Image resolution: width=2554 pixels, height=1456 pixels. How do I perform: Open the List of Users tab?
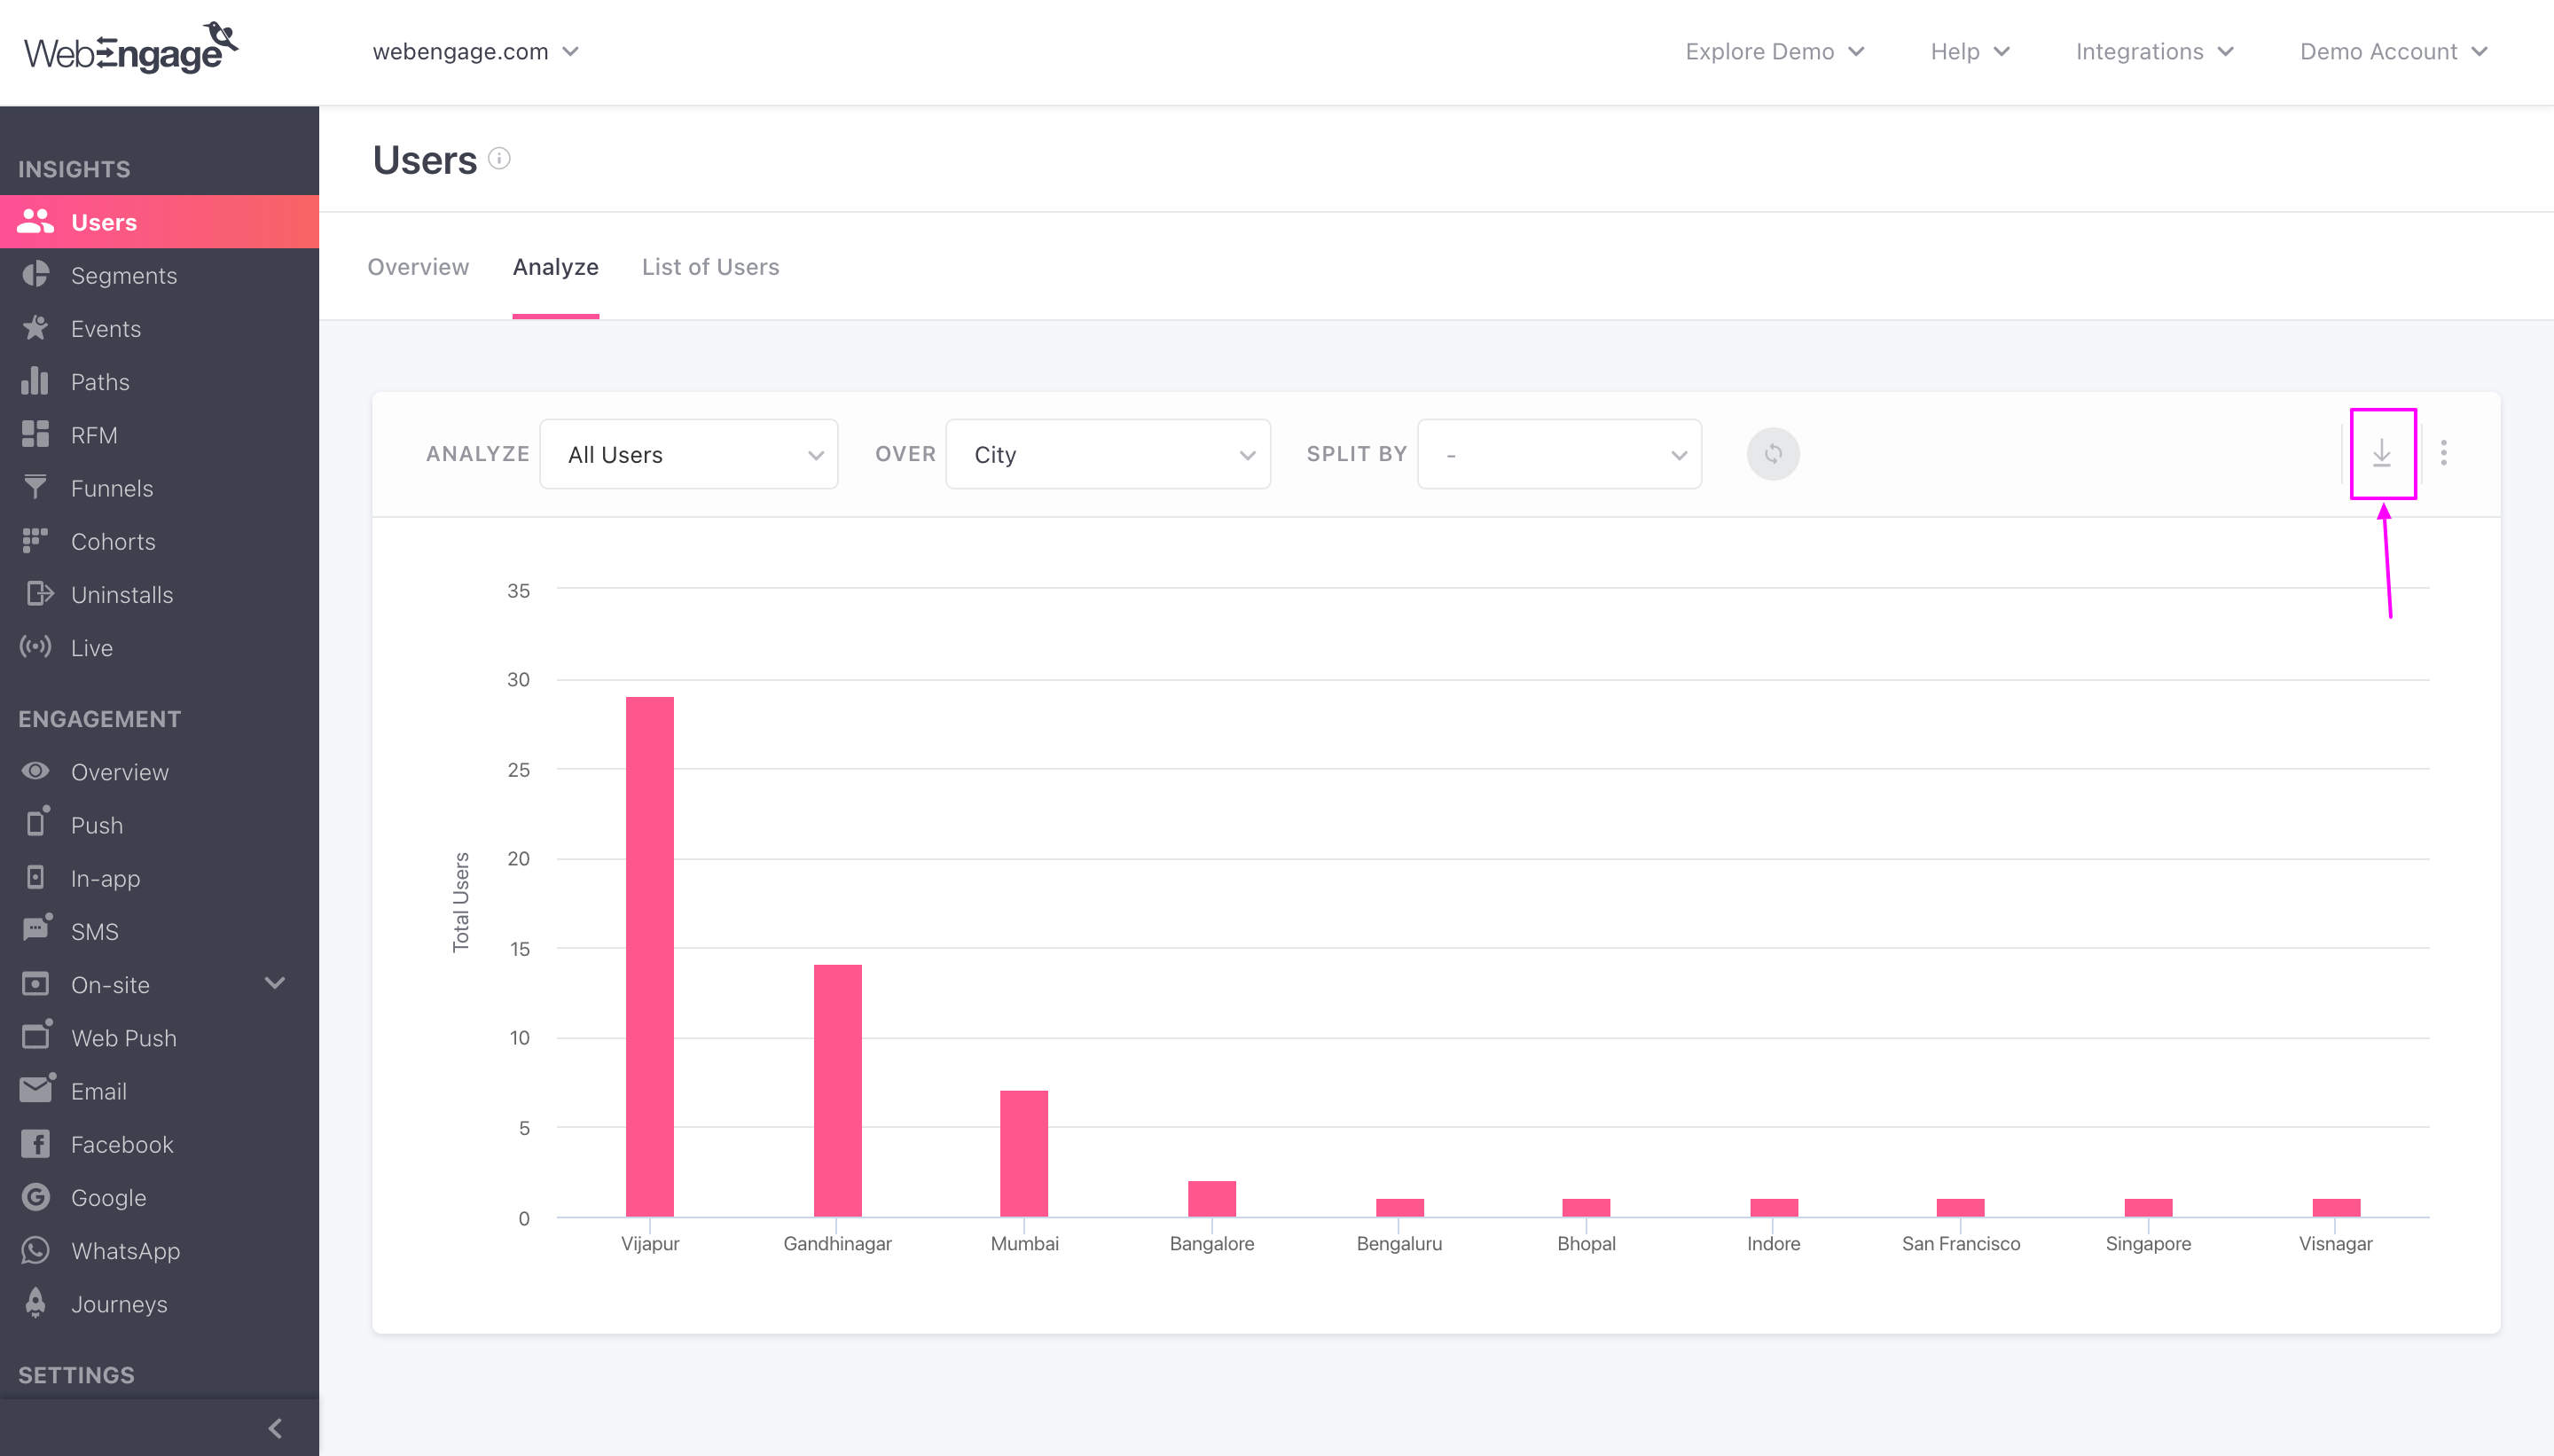click(x=710, y=267)
